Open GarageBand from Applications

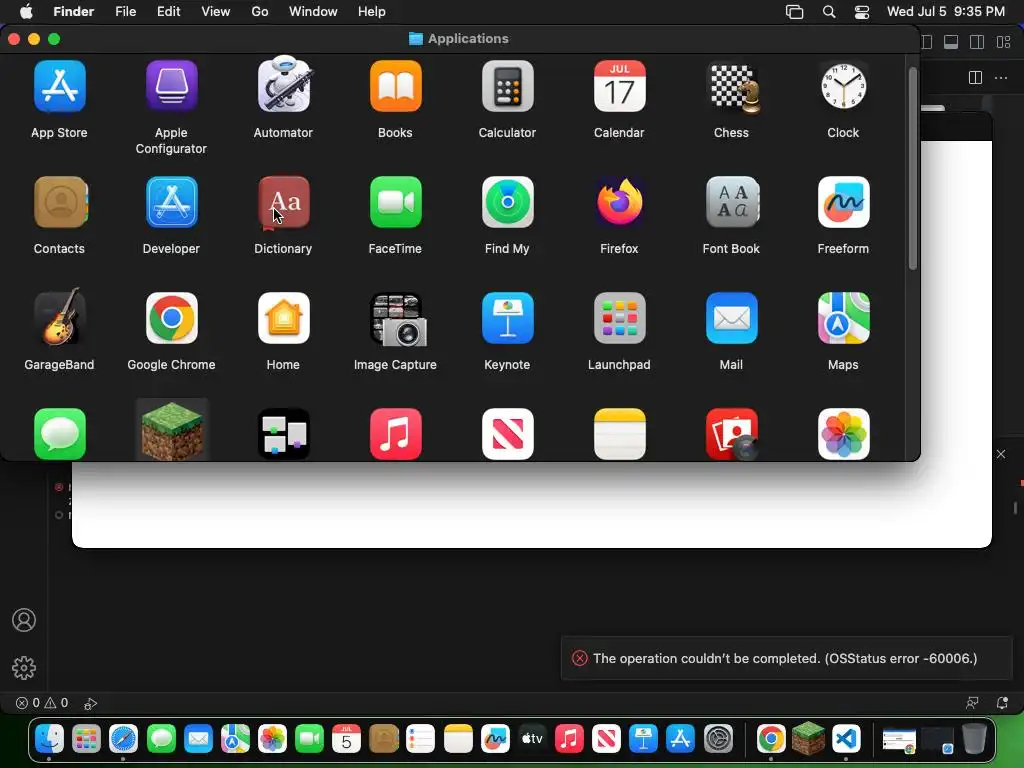click(x=59, y=317)
